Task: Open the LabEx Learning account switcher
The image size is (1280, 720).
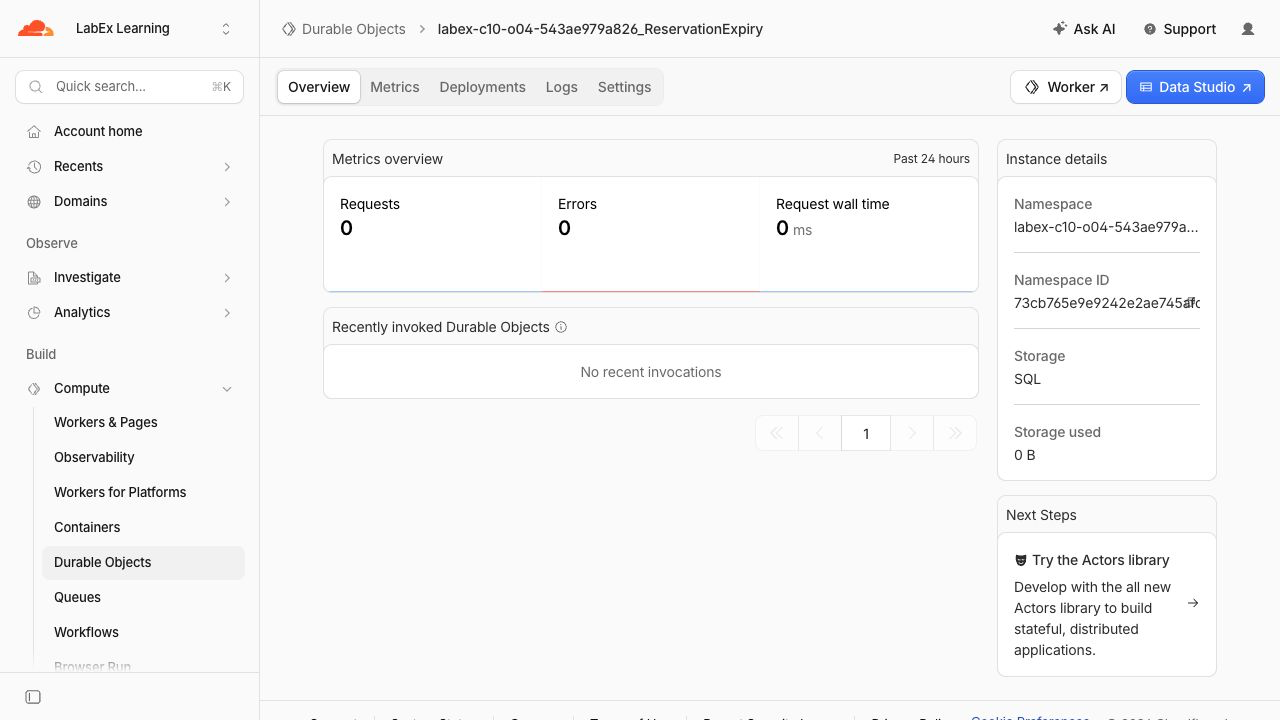Action: click(x=153, y=29)
